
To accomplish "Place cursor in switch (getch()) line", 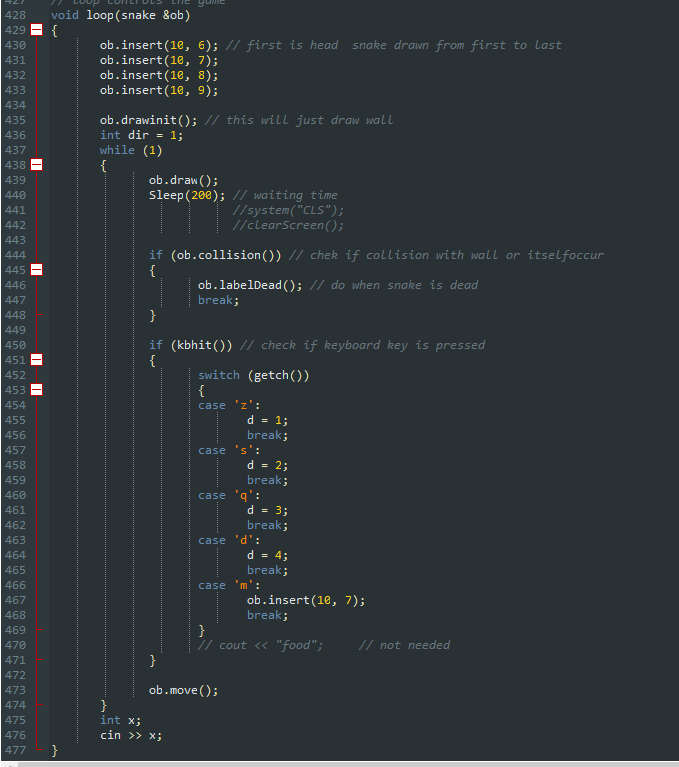I will [x=253, y=375].
